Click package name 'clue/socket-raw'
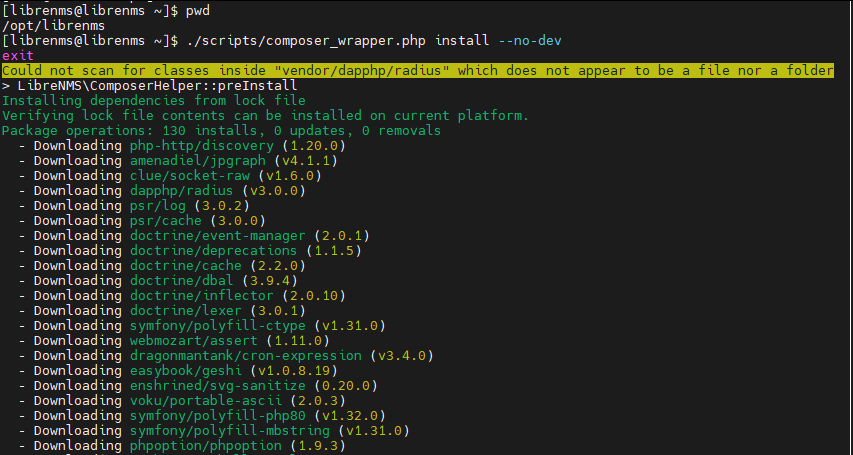The width and height of the screenshot is (853, 455). tap(190, 176)
